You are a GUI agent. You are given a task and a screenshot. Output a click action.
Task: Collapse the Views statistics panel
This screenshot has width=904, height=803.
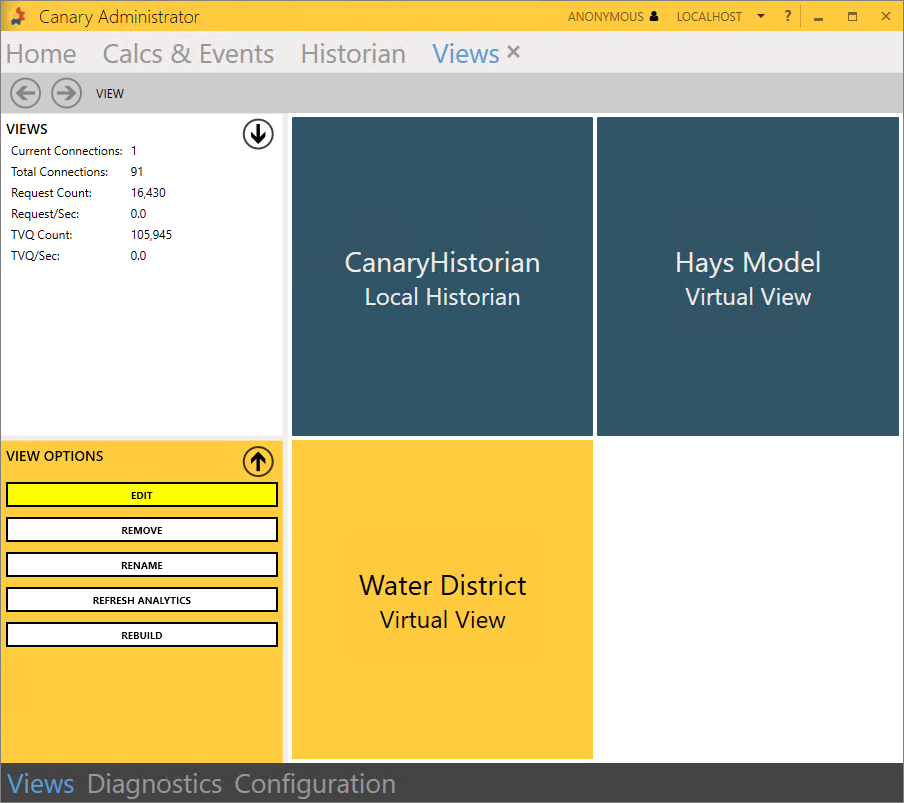point(258,134)
